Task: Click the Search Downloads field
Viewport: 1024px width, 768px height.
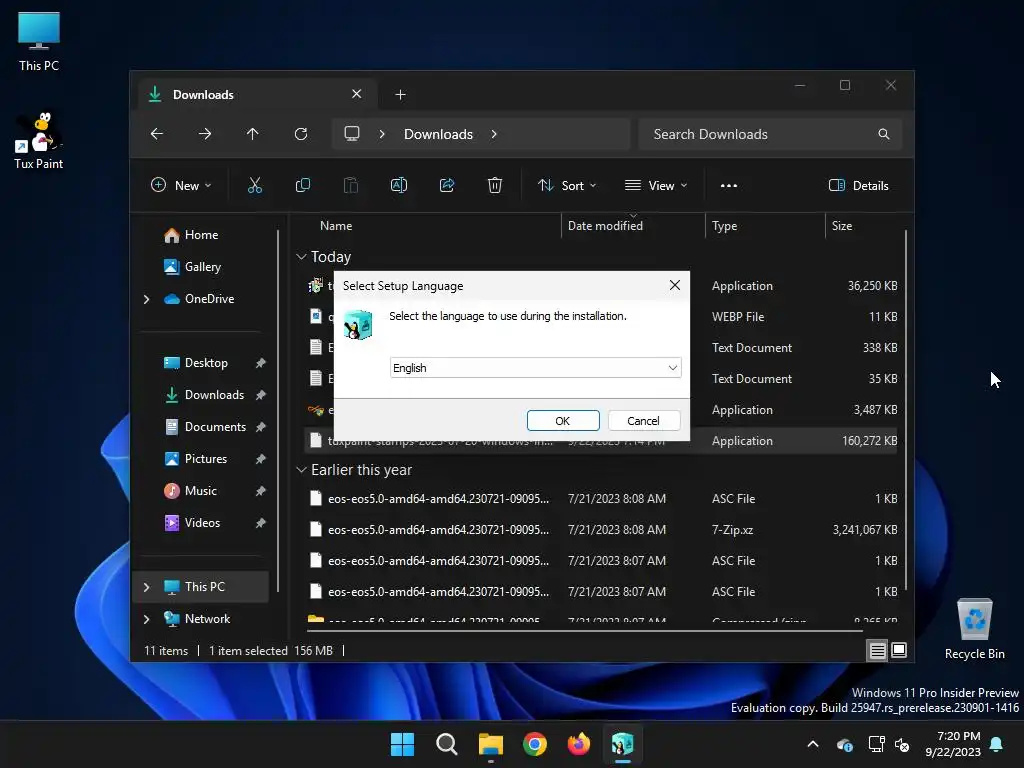Action: 771,134
